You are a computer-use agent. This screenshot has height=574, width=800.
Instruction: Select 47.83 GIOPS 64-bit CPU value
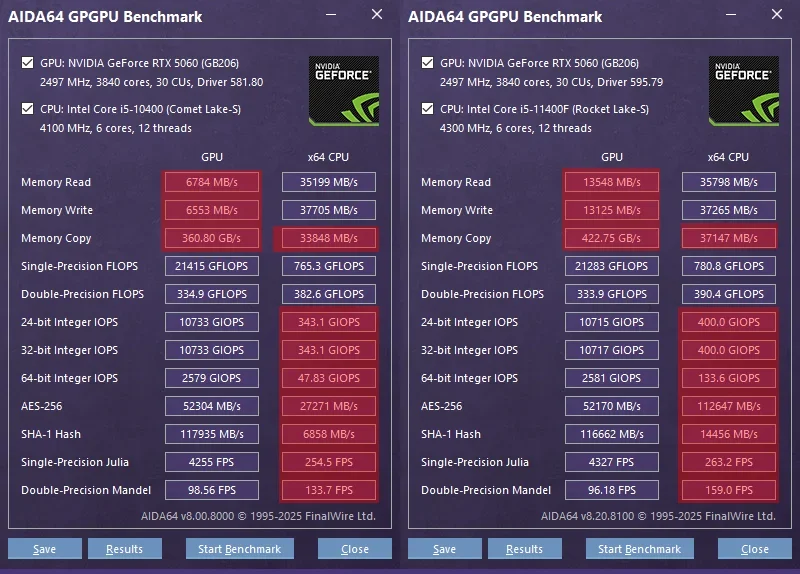tap(329, 378)
